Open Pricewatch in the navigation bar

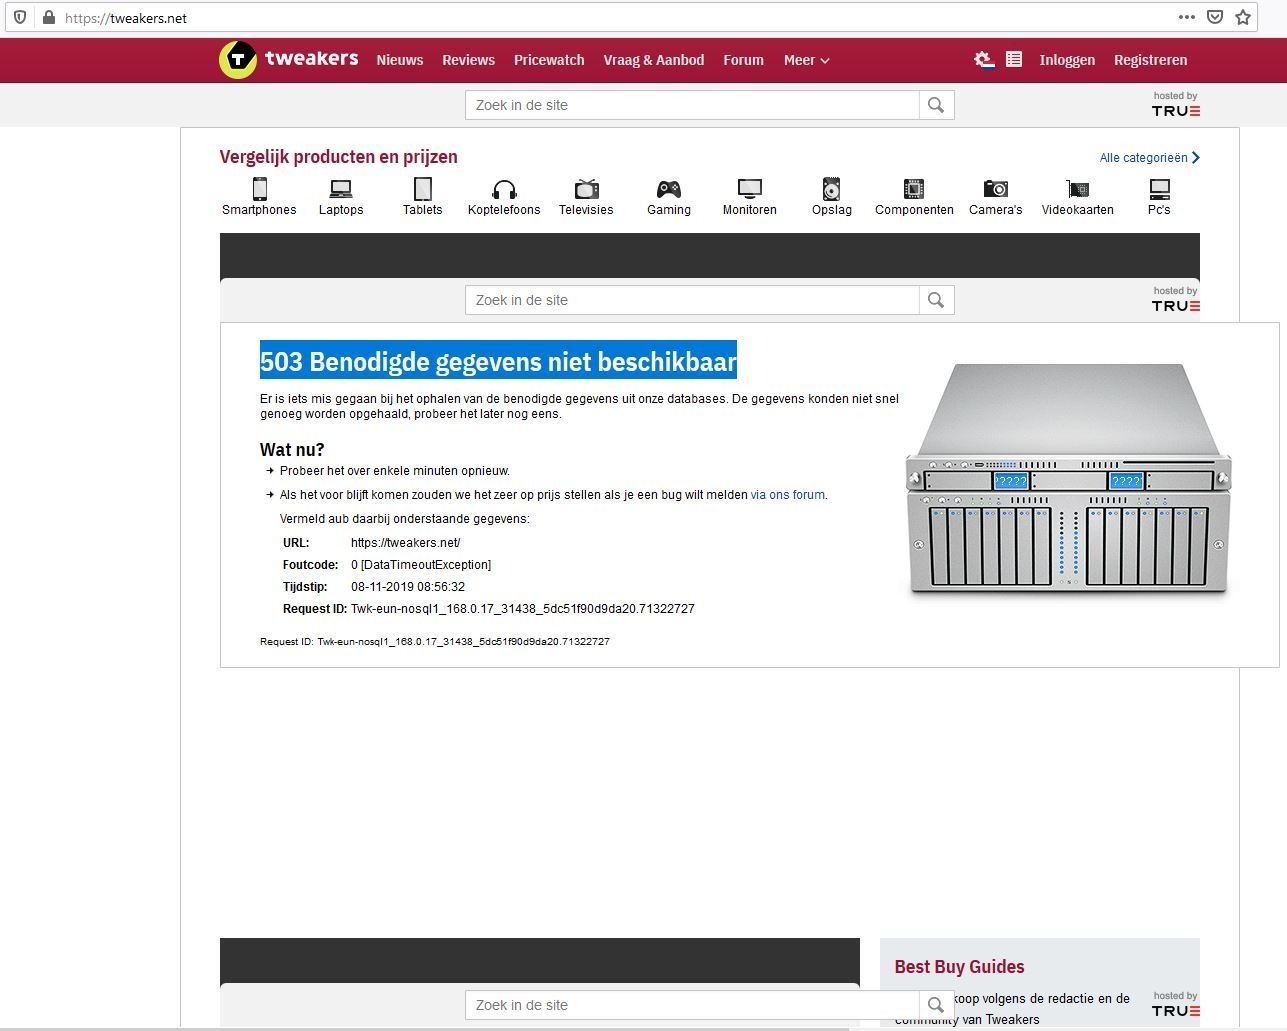pos(549,60)
